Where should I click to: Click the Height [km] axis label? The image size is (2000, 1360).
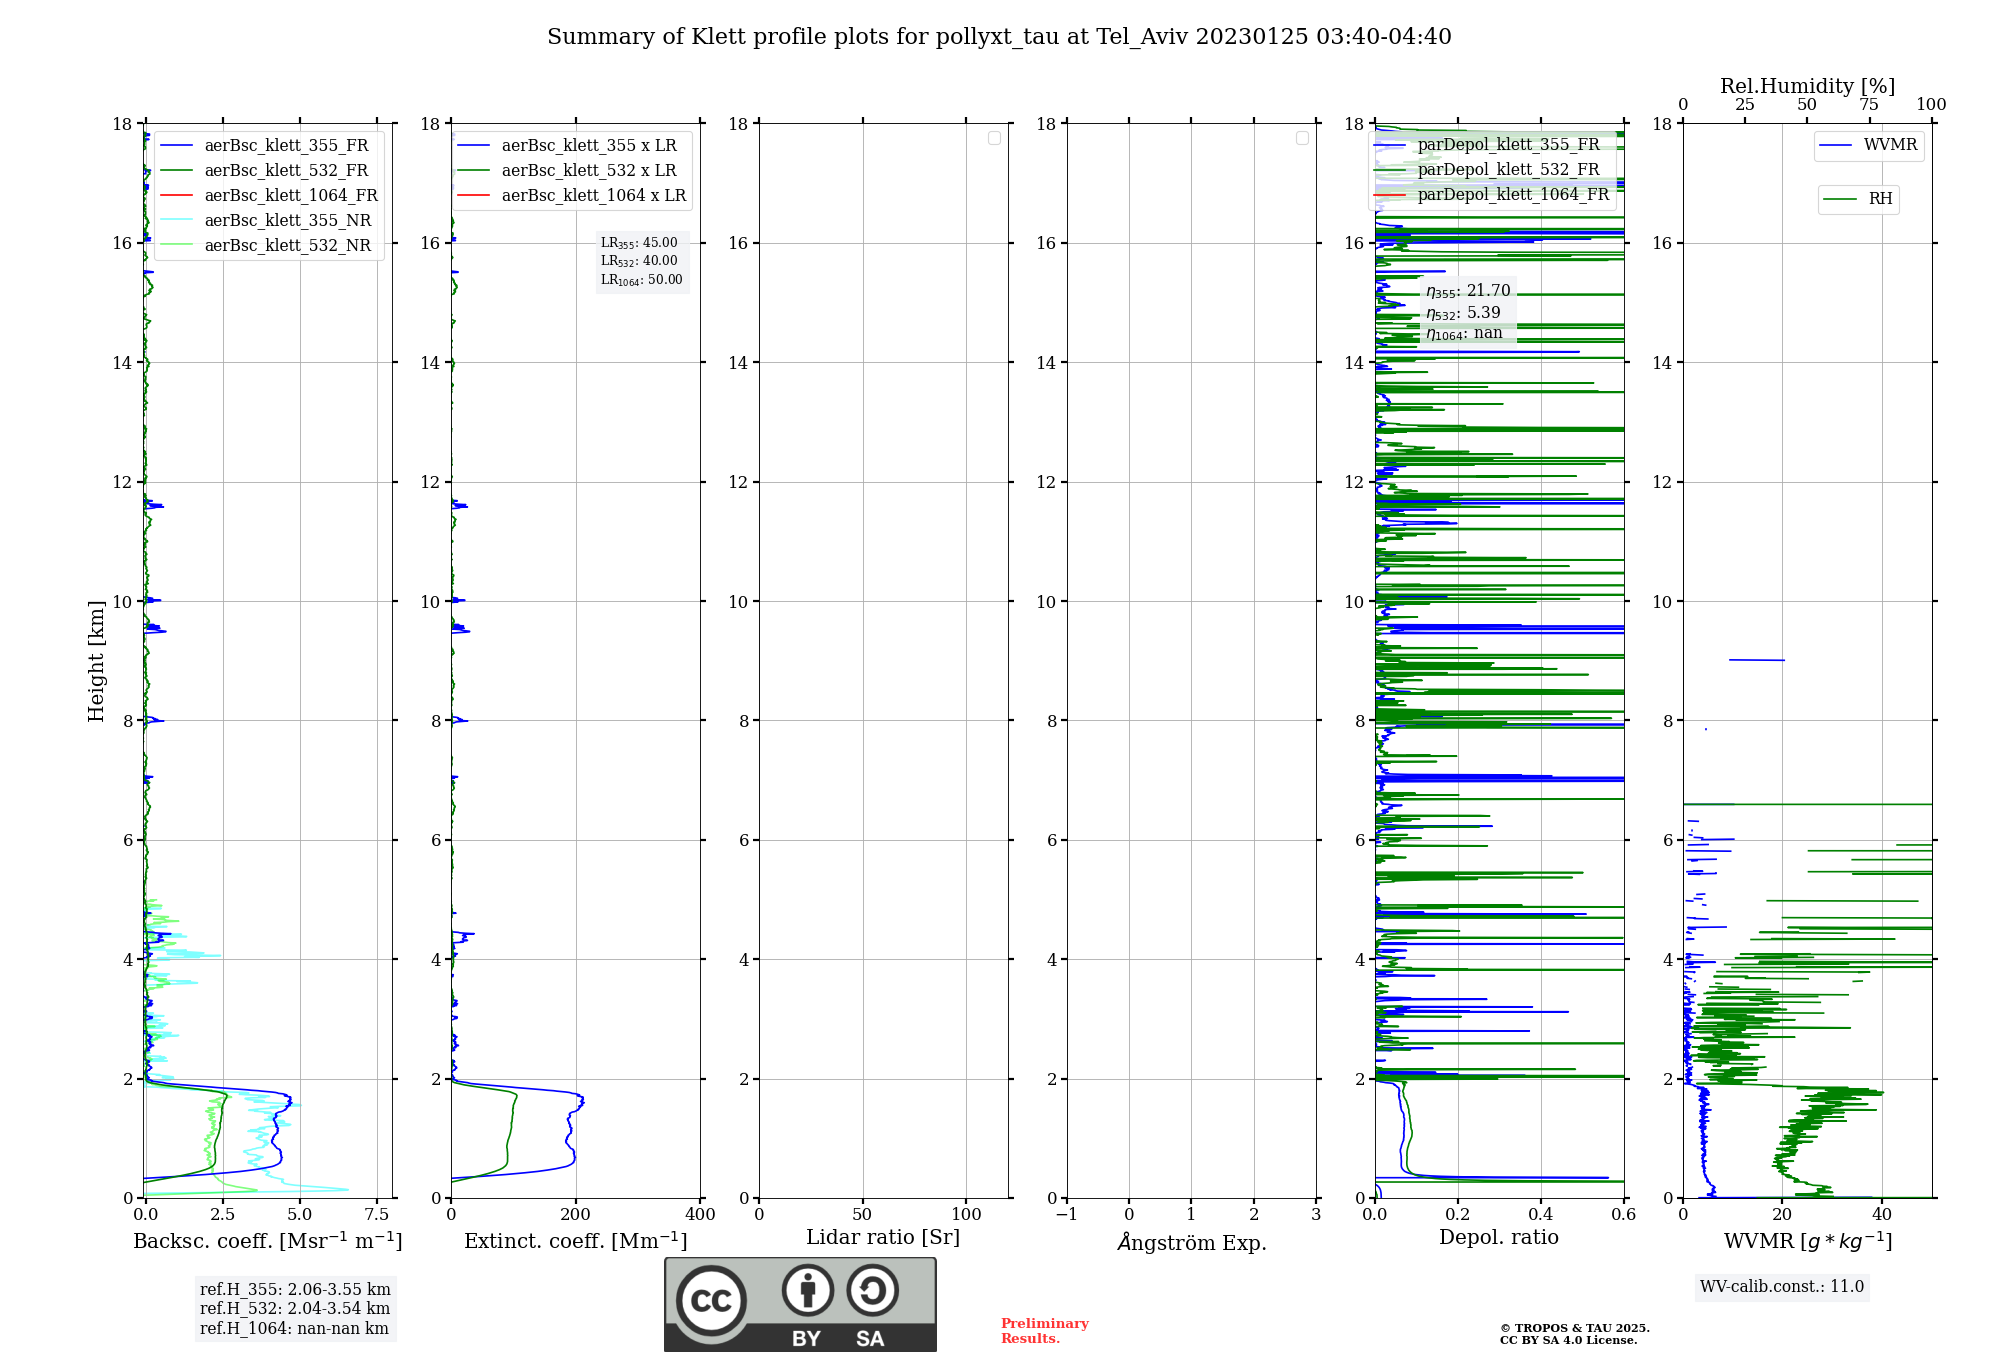pos(96,661)
